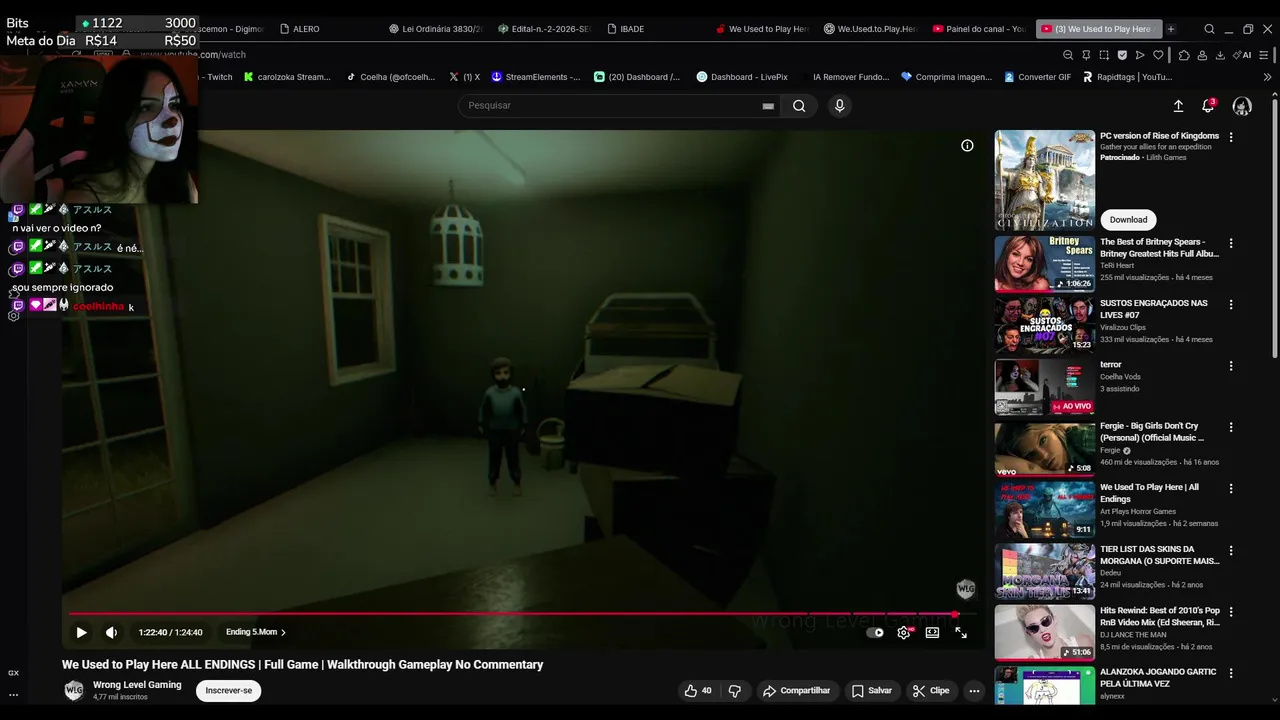Open the browser extensions cube icon
The image size is (1280, 720).
coord(1184,55)
